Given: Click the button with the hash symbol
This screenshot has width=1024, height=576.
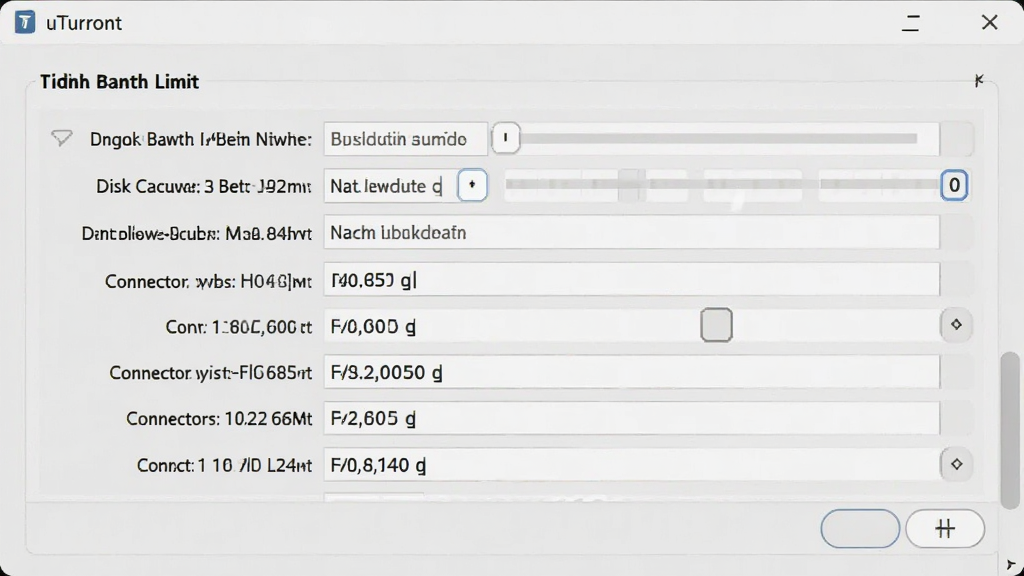Looking at the screenshot, I should (945, 528).
